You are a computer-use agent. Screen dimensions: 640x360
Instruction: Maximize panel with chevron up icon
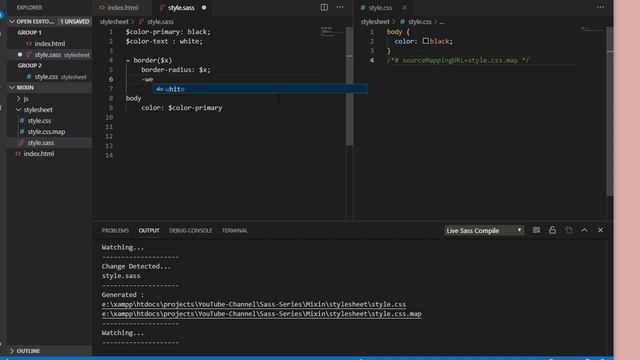[584, 231]
